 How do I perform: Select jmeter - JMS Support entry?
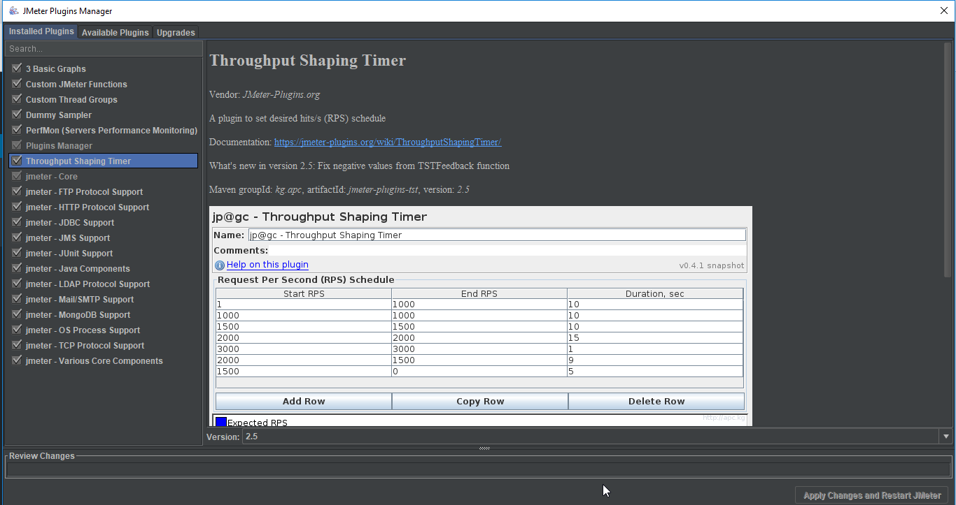click(104, 238)
